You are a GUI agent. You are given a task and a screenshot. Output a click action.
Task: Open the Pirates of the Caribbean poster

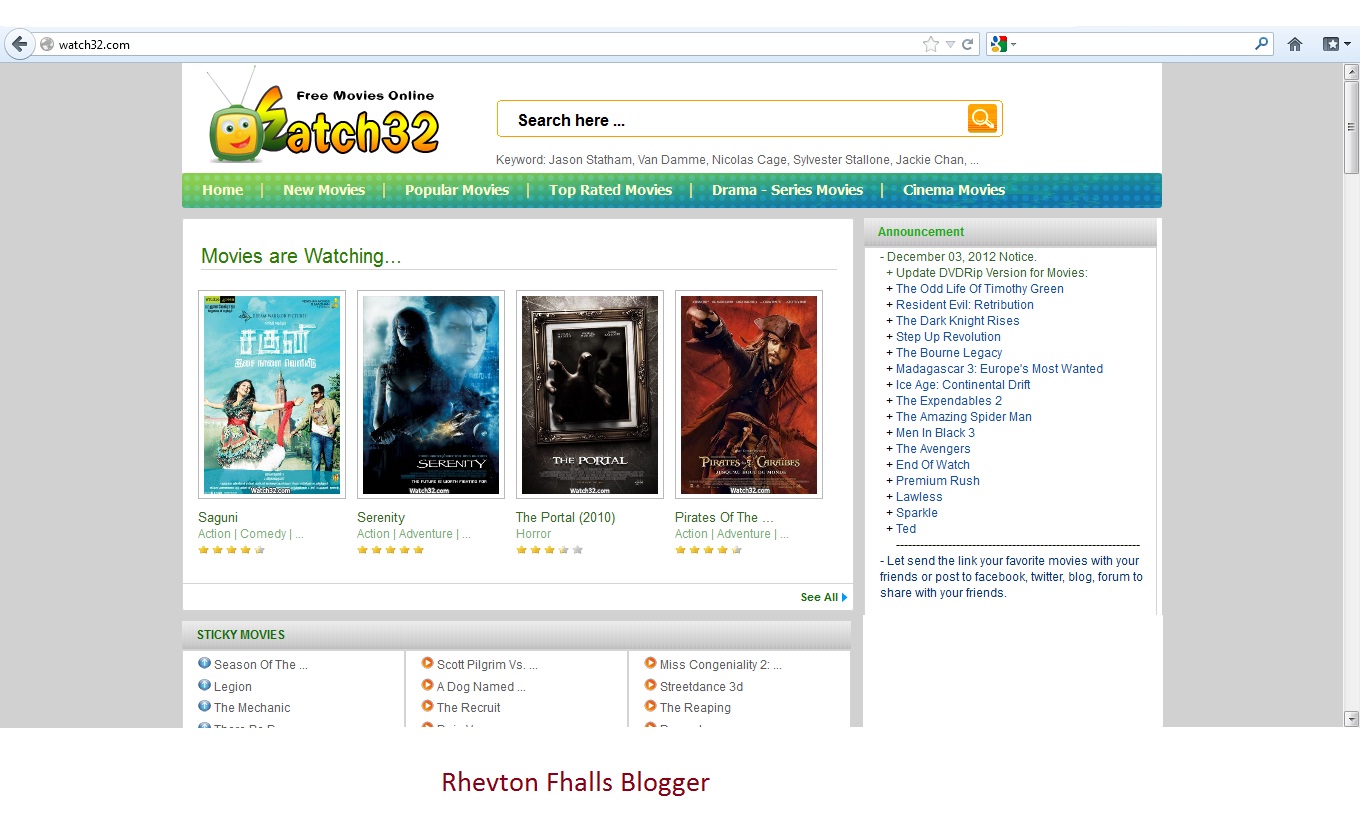click(x=749, y=395)
